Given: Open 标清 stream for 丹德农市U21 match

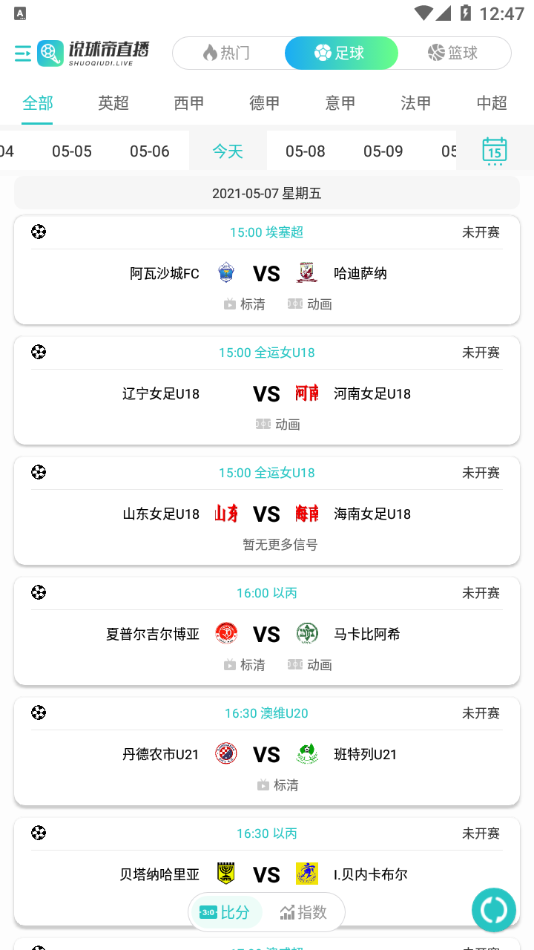Looking at the screenshot, I should [x=278, y=785].
